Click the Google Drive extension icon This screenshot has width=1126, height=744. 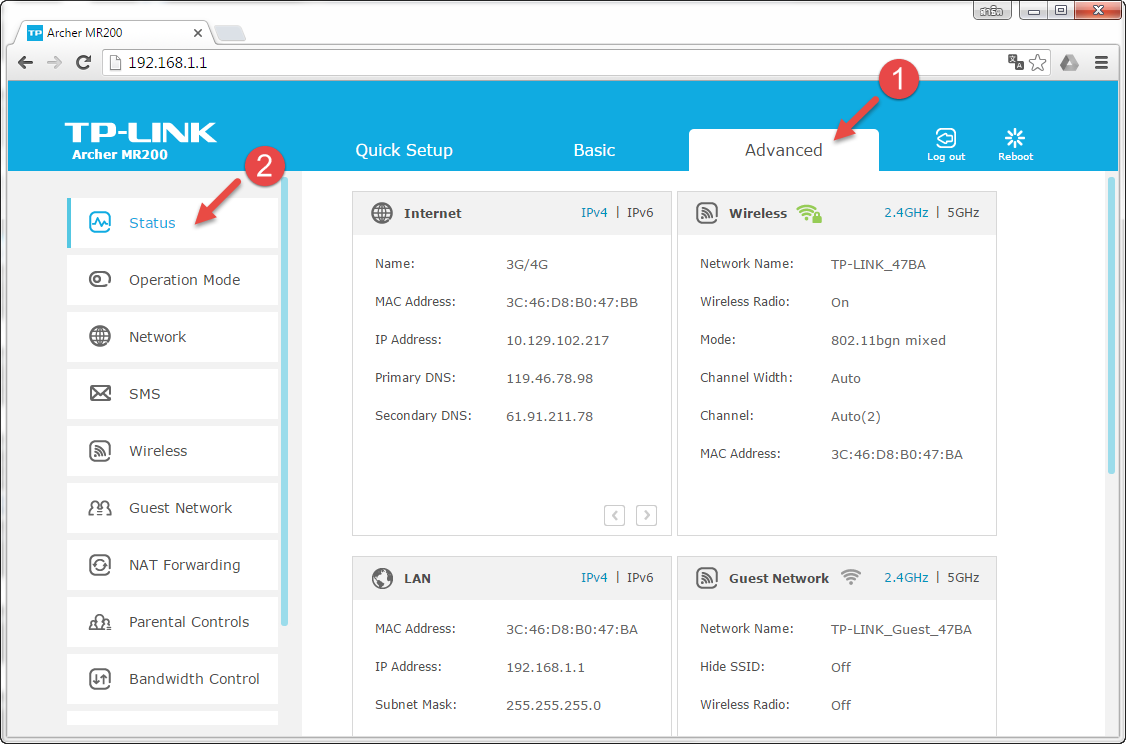[1069, 62]
